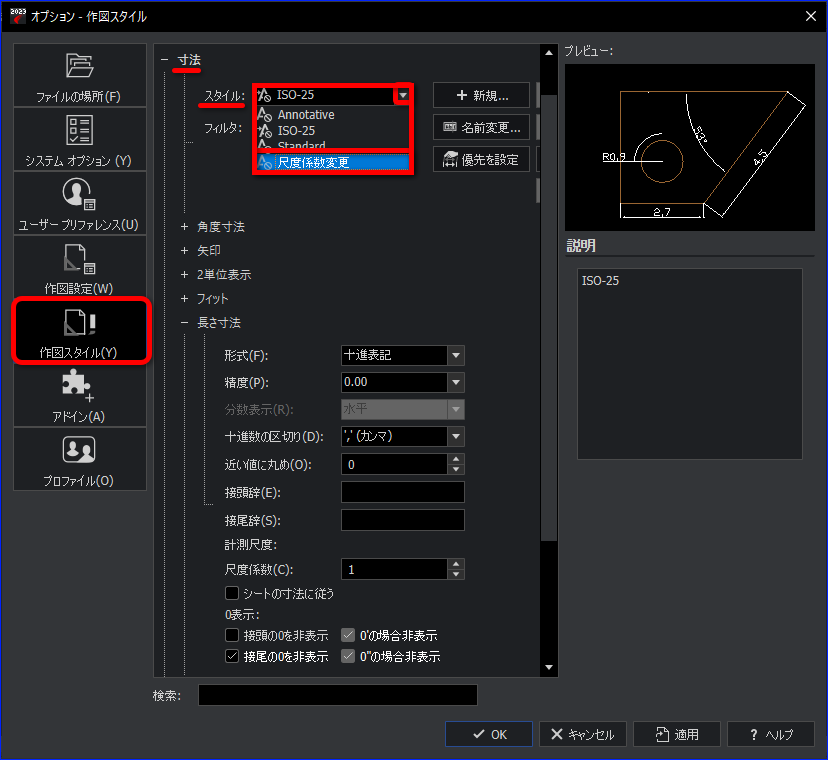828x760 pixels.
Task: Click the 優先を設定 button
Action: click(481, 160)
